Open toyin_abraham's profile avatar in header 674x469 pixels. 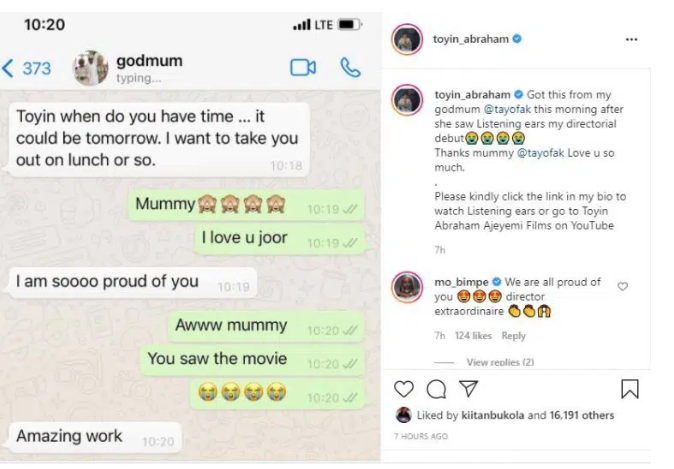click(407, 40)
